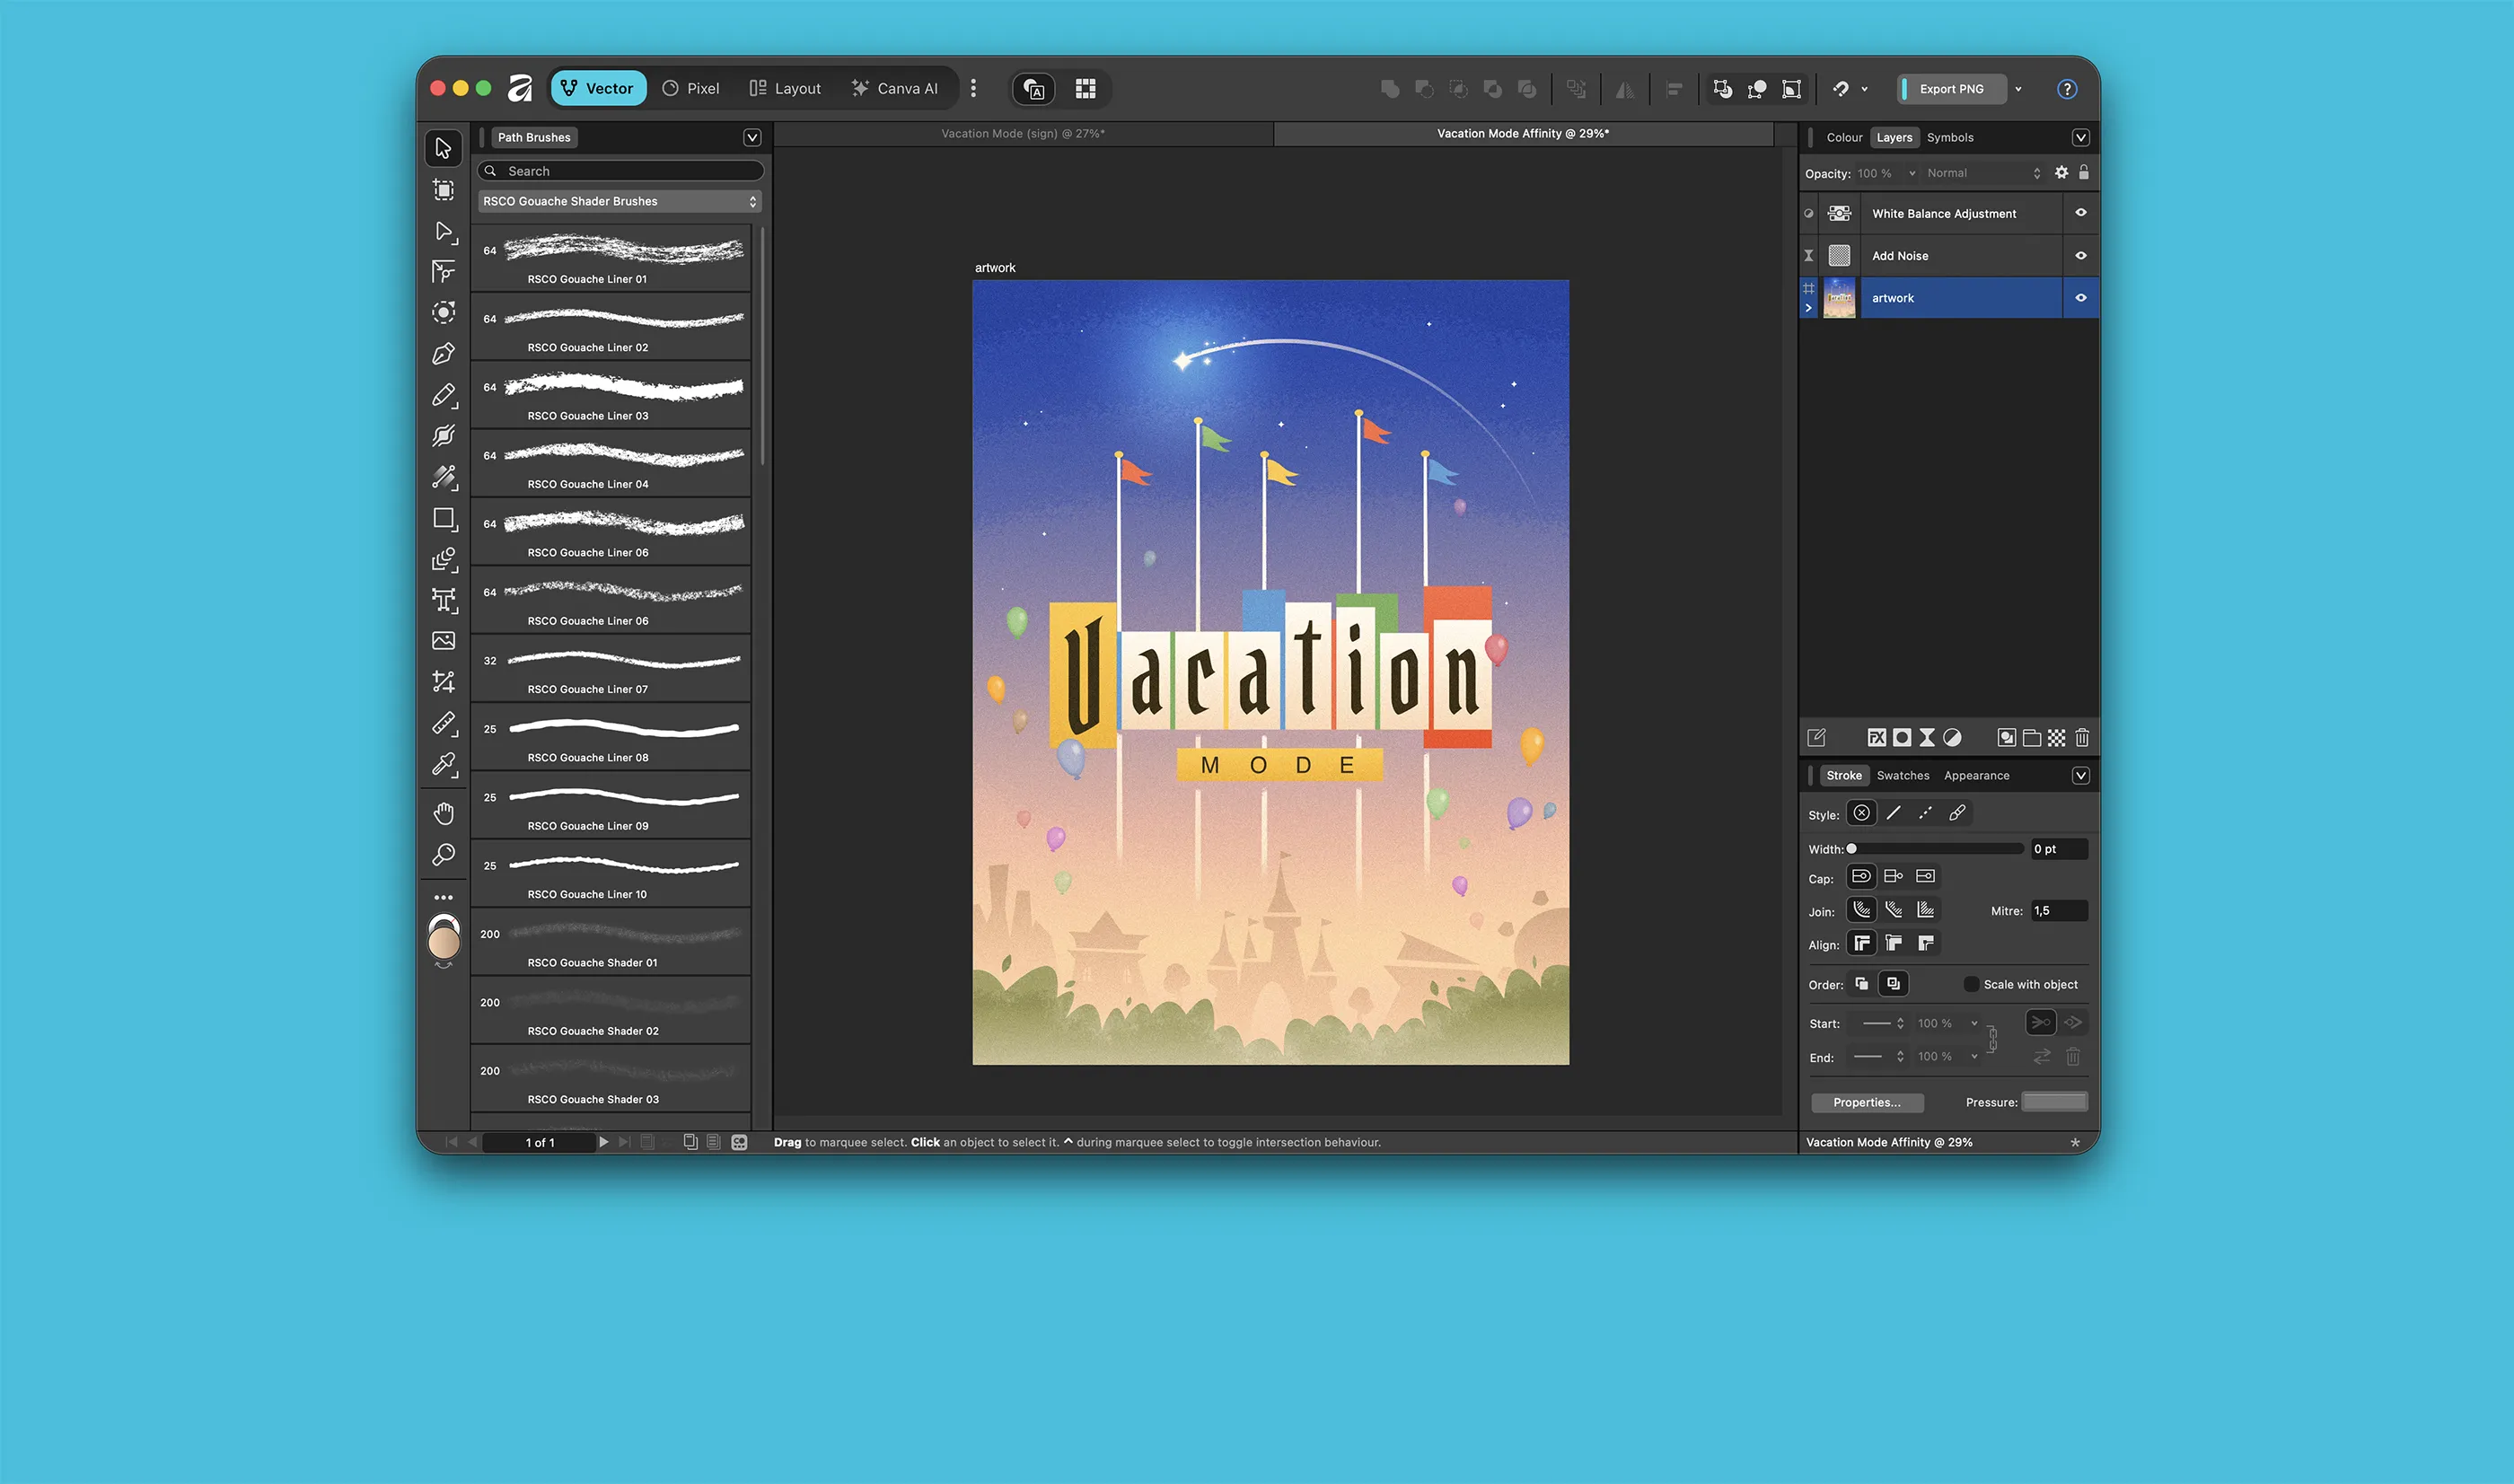
Task: Click the grid view toolbar icon
Action: pos(1085,89)
